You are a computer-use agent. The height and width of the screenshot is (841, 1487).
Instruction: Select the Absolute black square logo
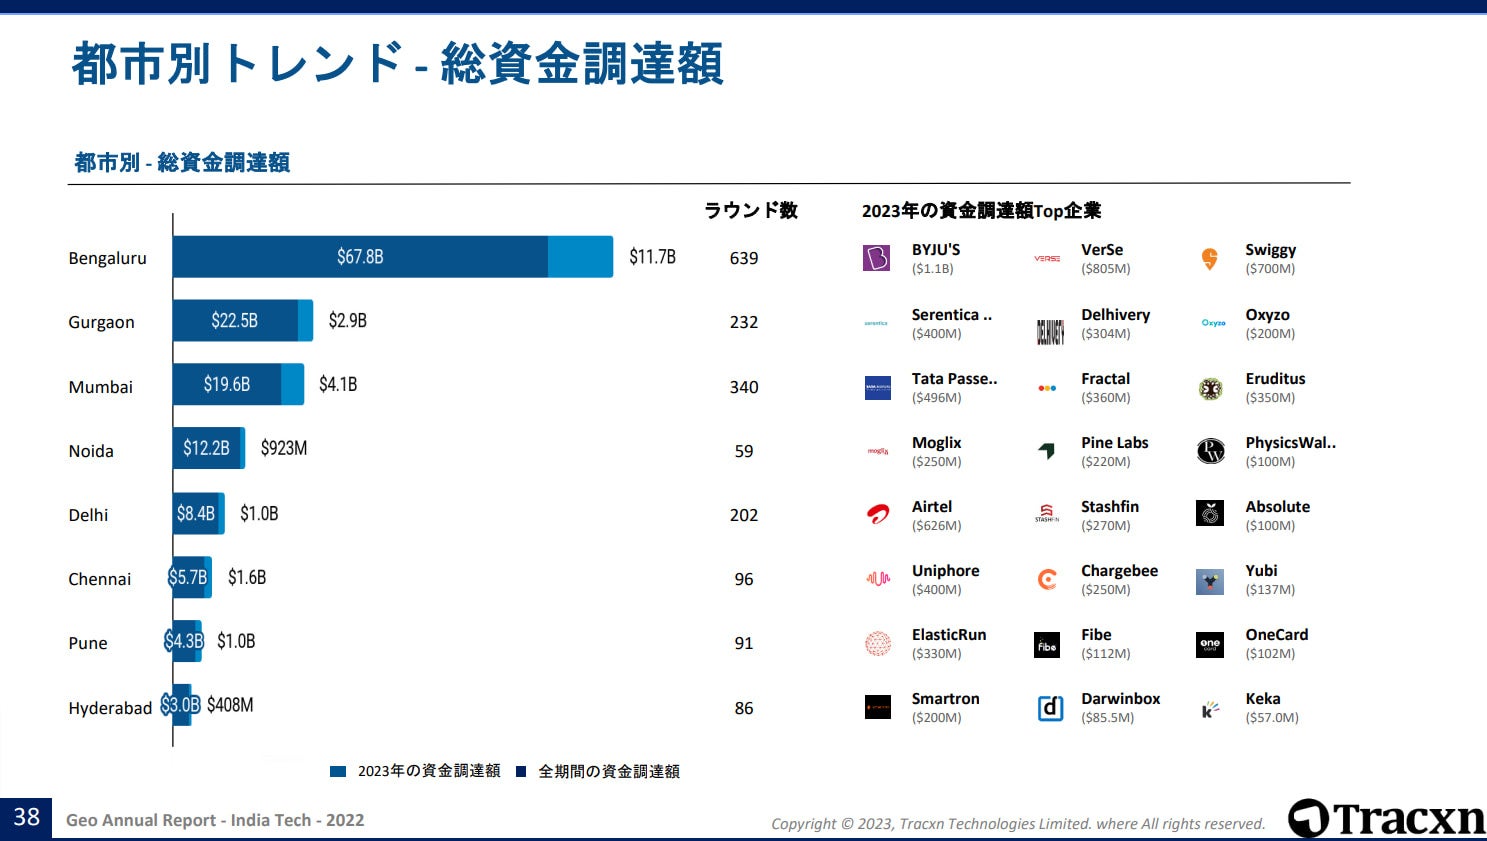(1210, 513)
